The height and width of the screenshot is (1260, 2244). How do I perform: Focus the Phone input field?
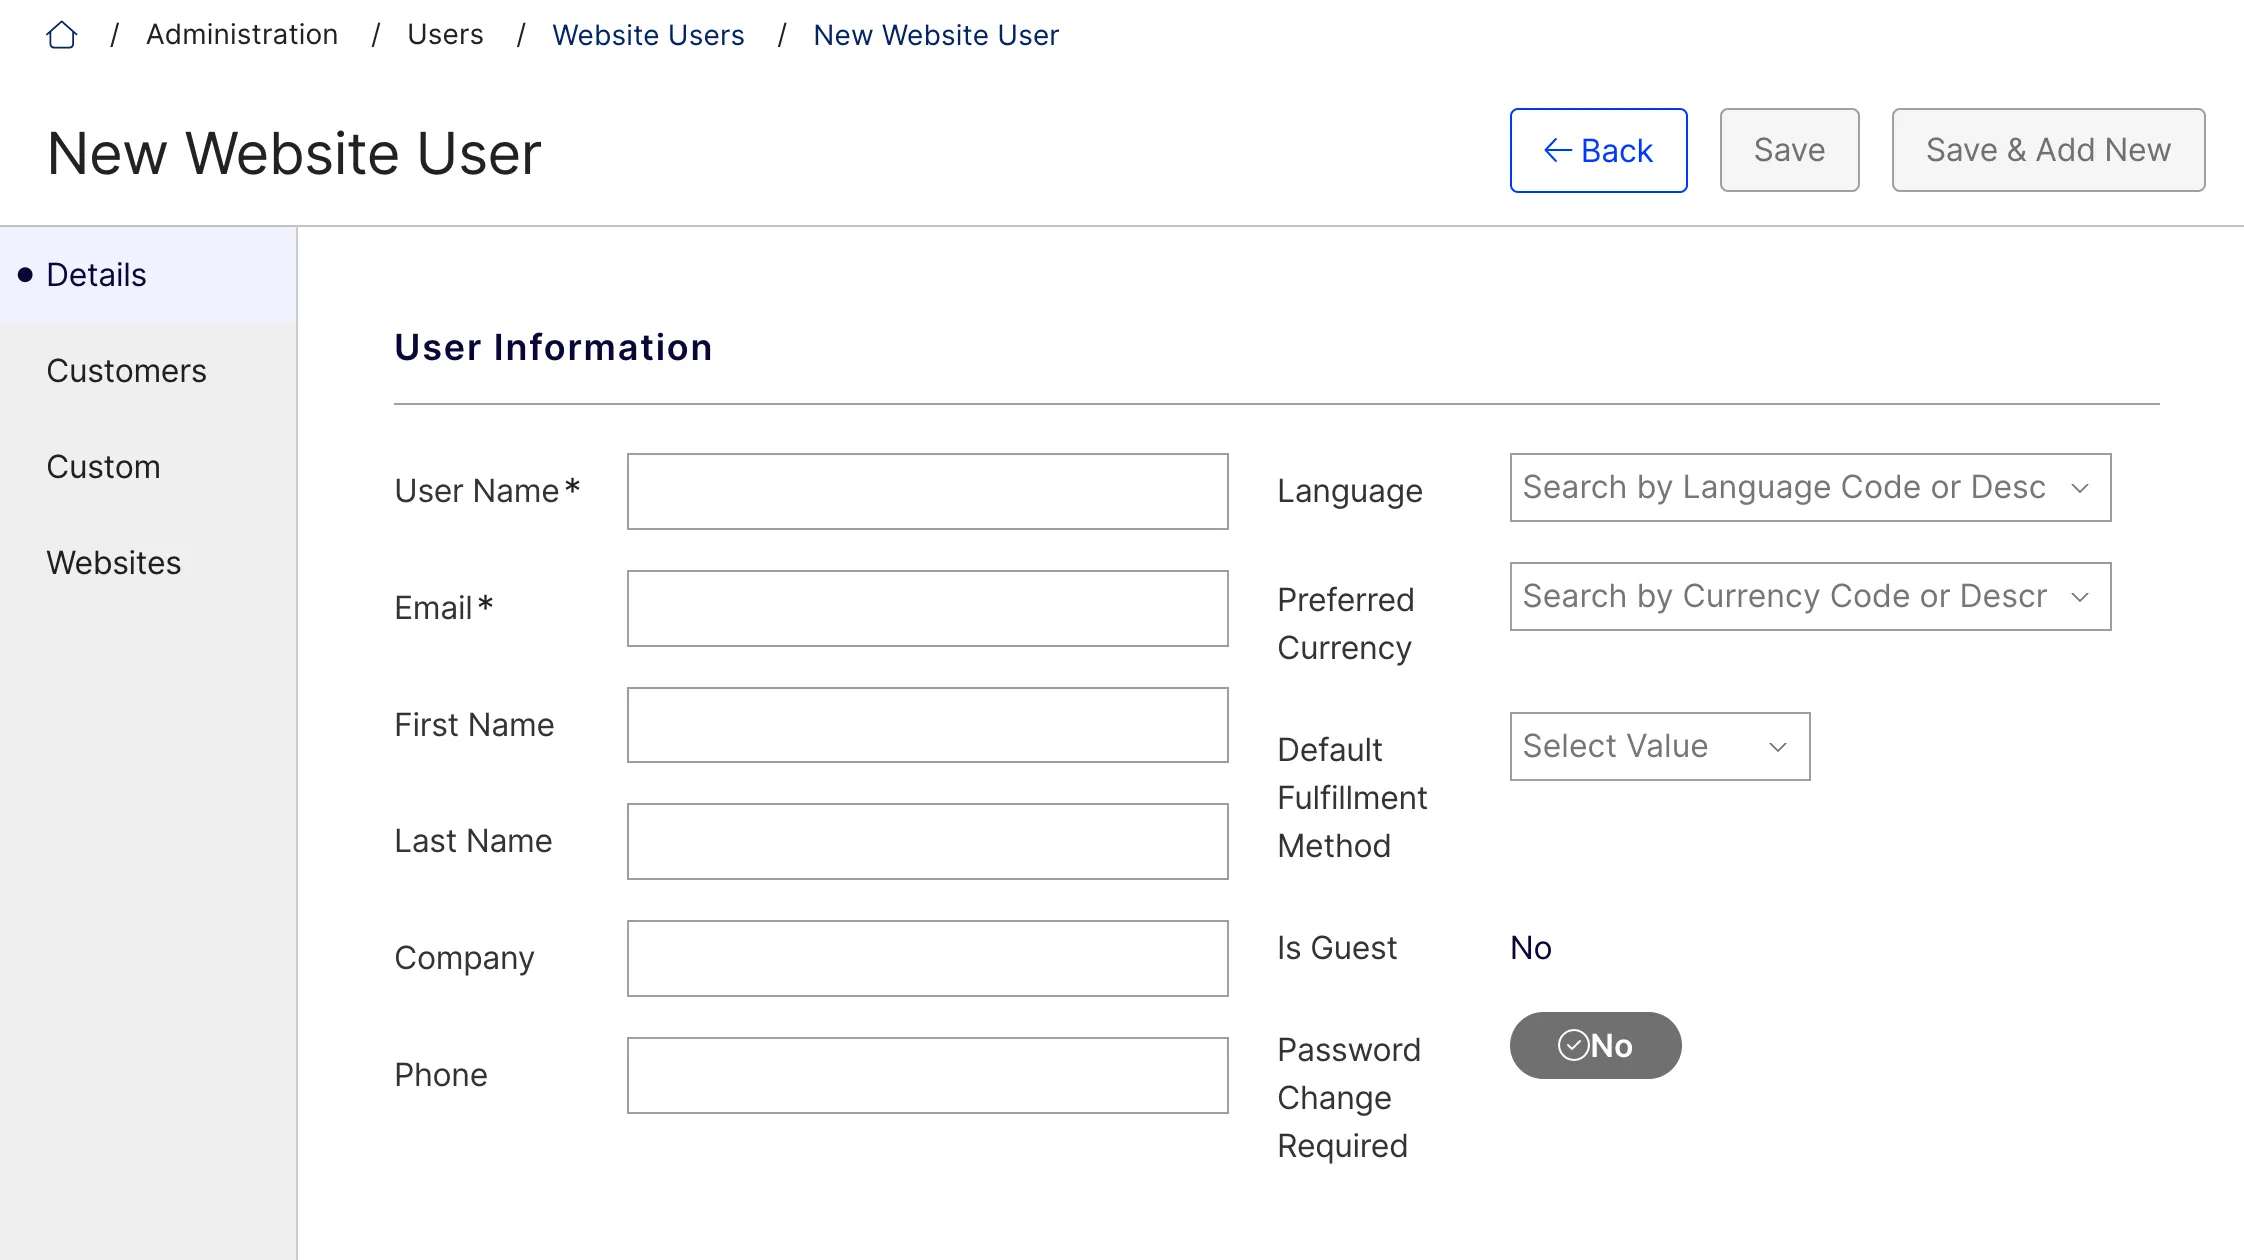927,1075
